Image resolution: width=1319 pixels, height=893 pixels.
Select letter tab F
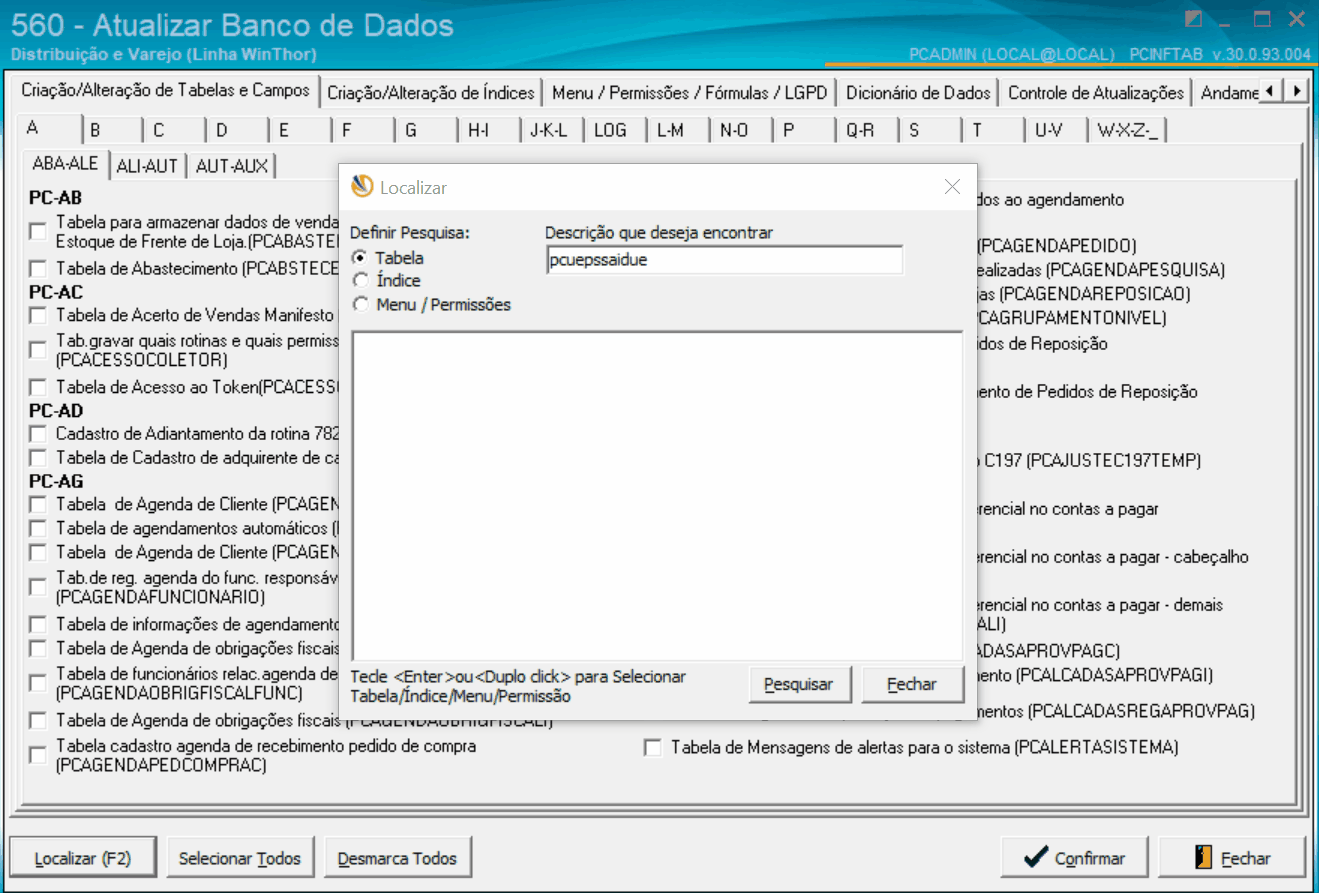click(x=363, y=130)
